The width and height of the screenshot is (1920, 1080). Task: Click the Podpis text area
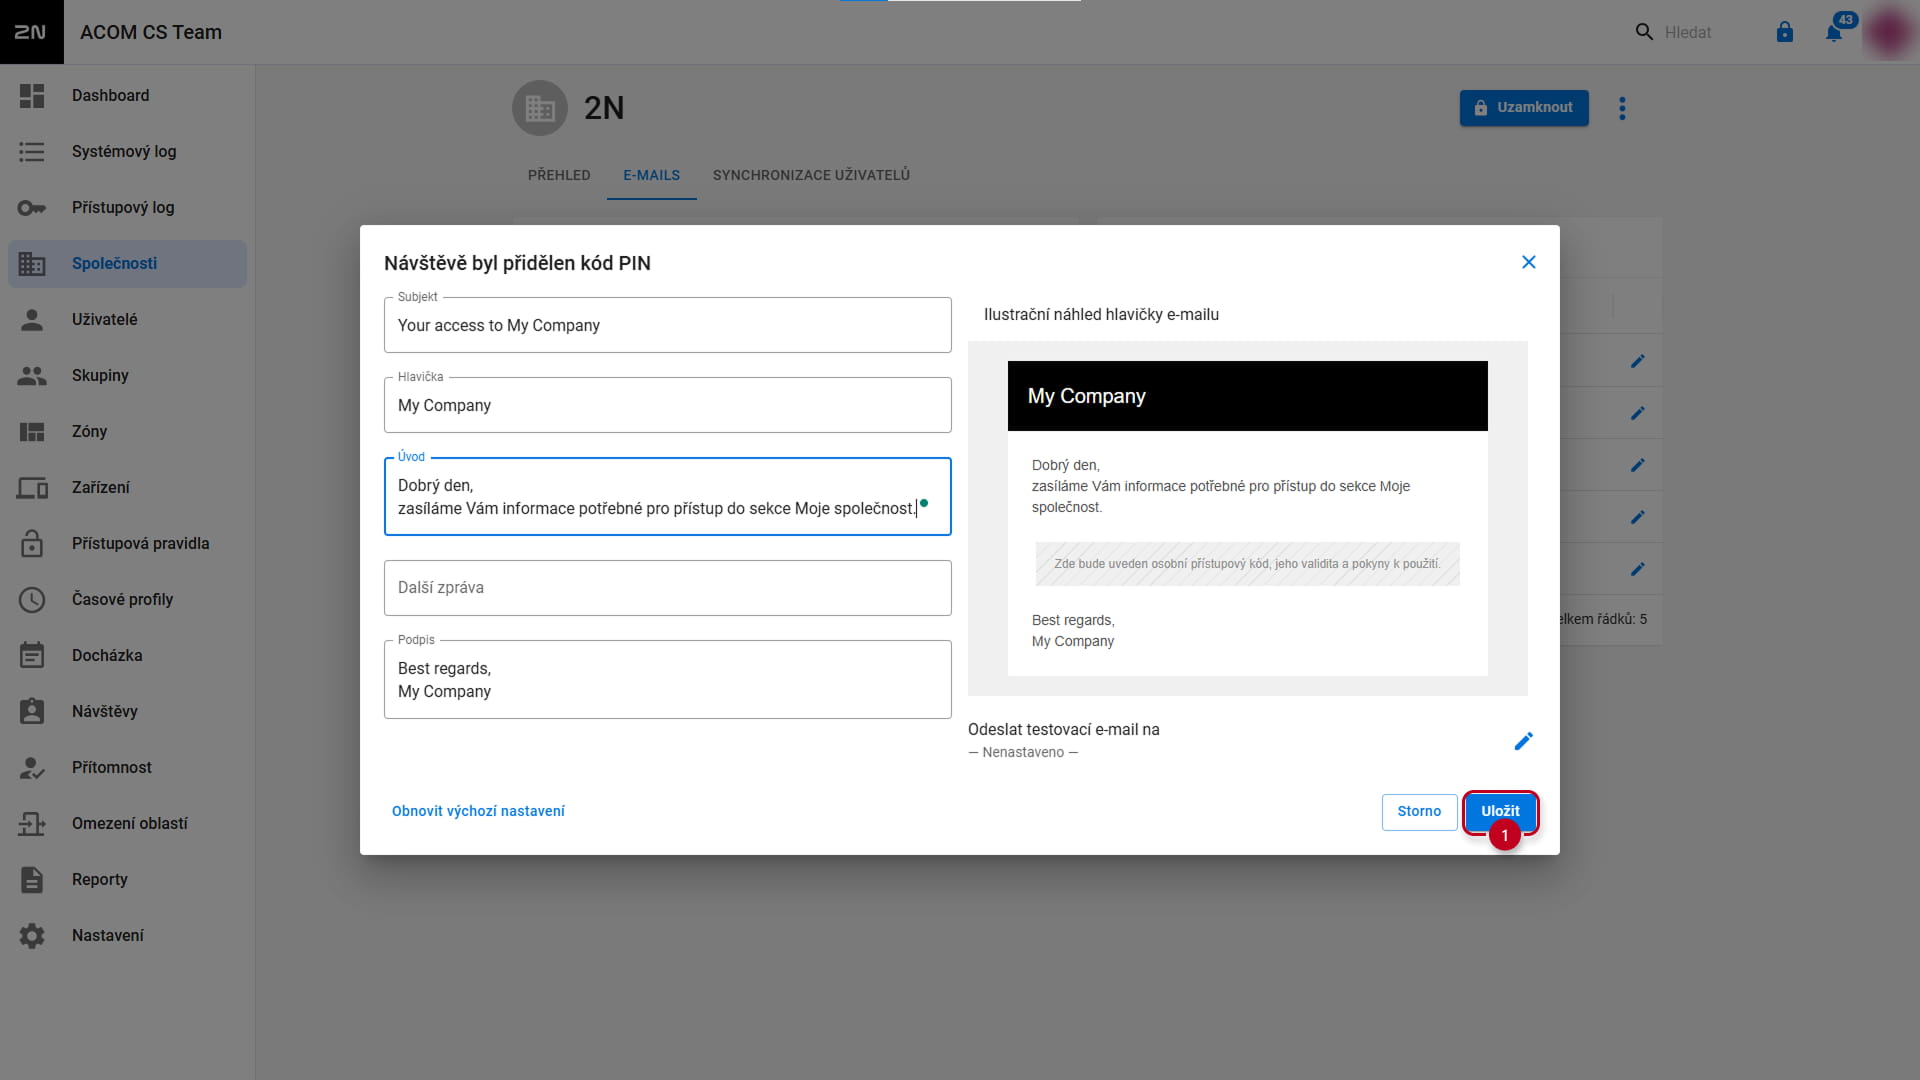point(667,680)
